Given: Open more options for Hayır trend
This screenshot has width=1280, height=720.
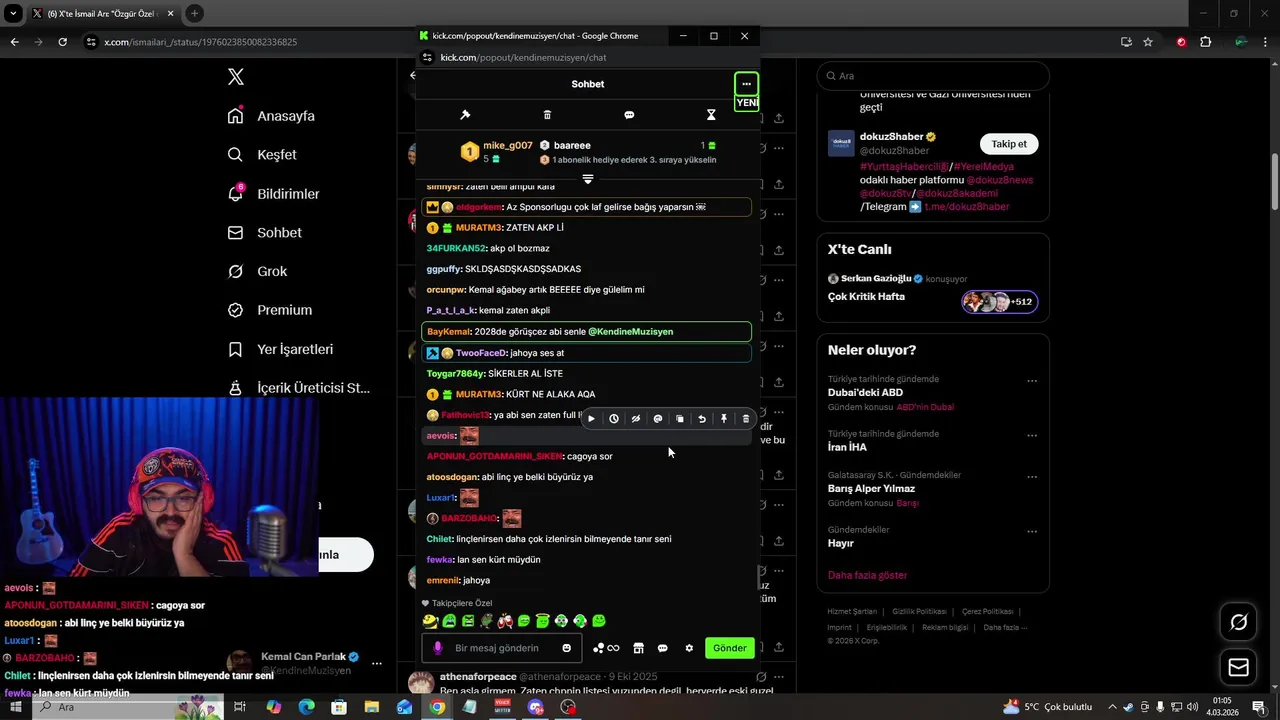Looking at the screenshot, I should pos(1032,531).
